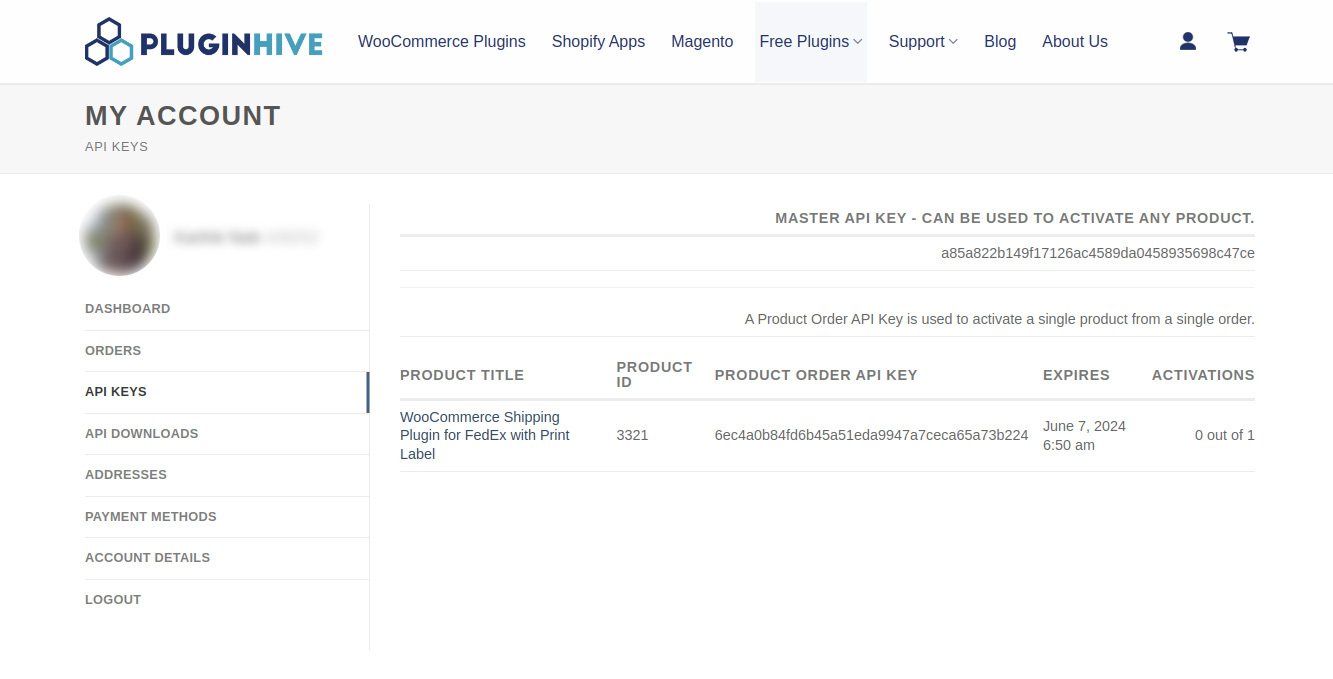Open Payment Methods section
Screen dimensions: 1333x679
[151, 517]
